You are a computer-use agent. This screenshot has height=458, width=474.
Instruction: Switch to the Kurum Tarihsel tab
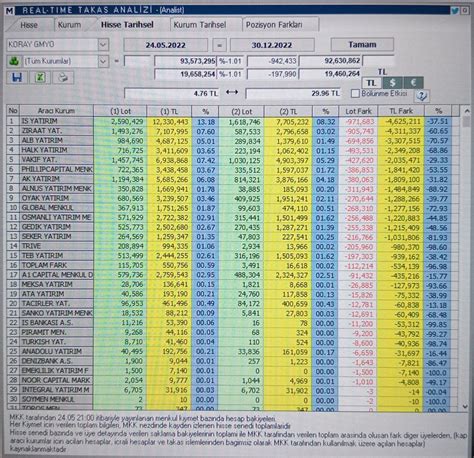click(200, 25)
